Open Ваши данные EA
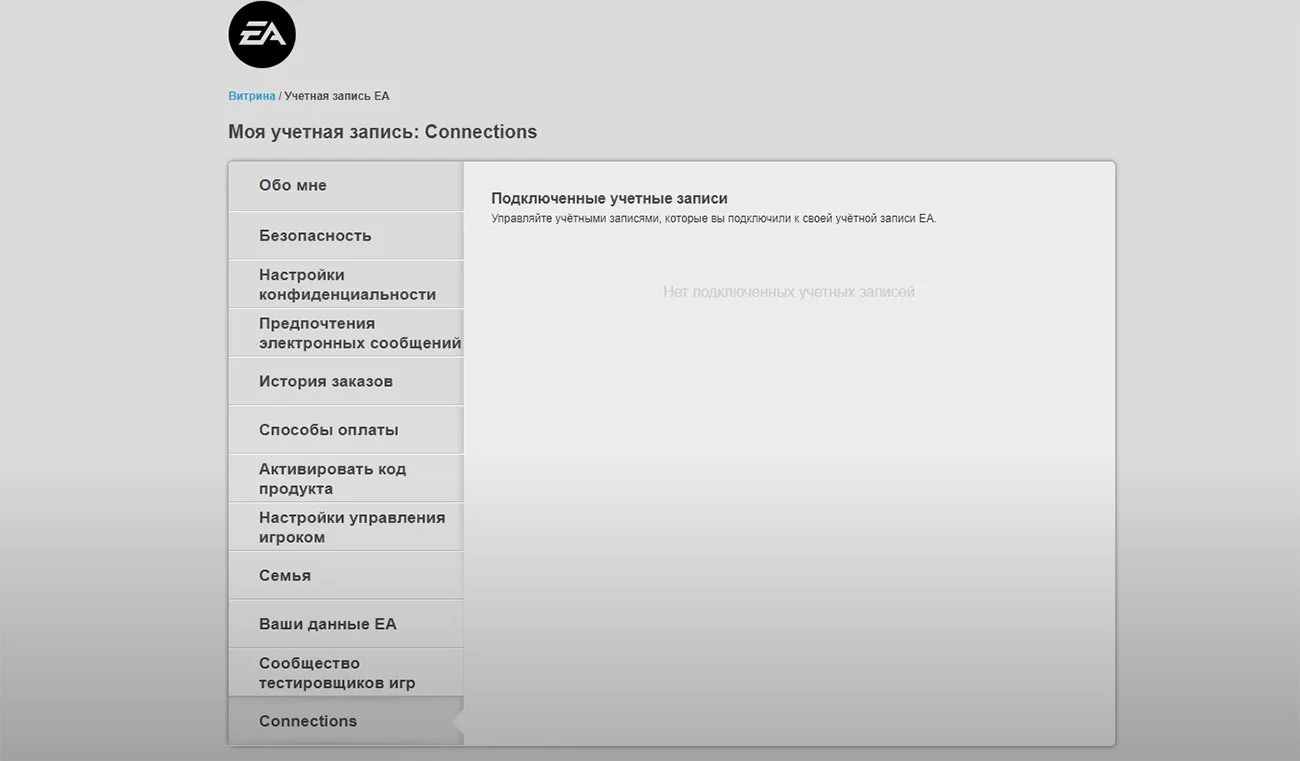Image resolution: width=1300 pixels, height=761 pixels. [x=346, y=624]
